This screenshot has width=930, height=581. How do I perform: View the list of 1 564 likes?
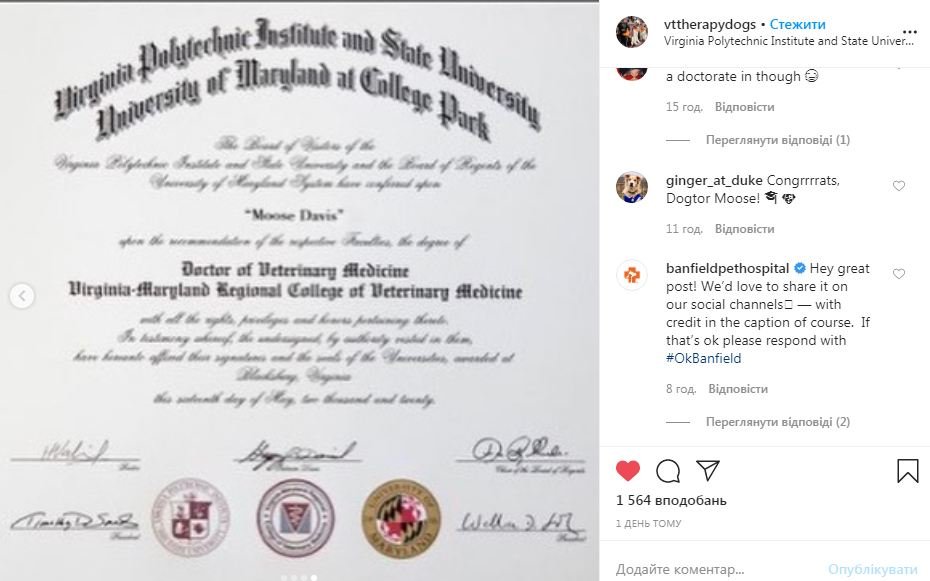pos(671,500)
